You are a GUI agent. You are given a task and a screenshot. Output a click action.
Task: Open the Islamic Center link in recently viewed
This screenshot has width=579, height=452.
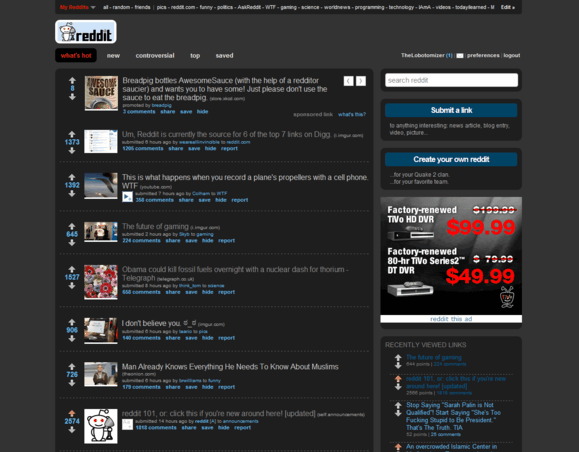[451, 447]
